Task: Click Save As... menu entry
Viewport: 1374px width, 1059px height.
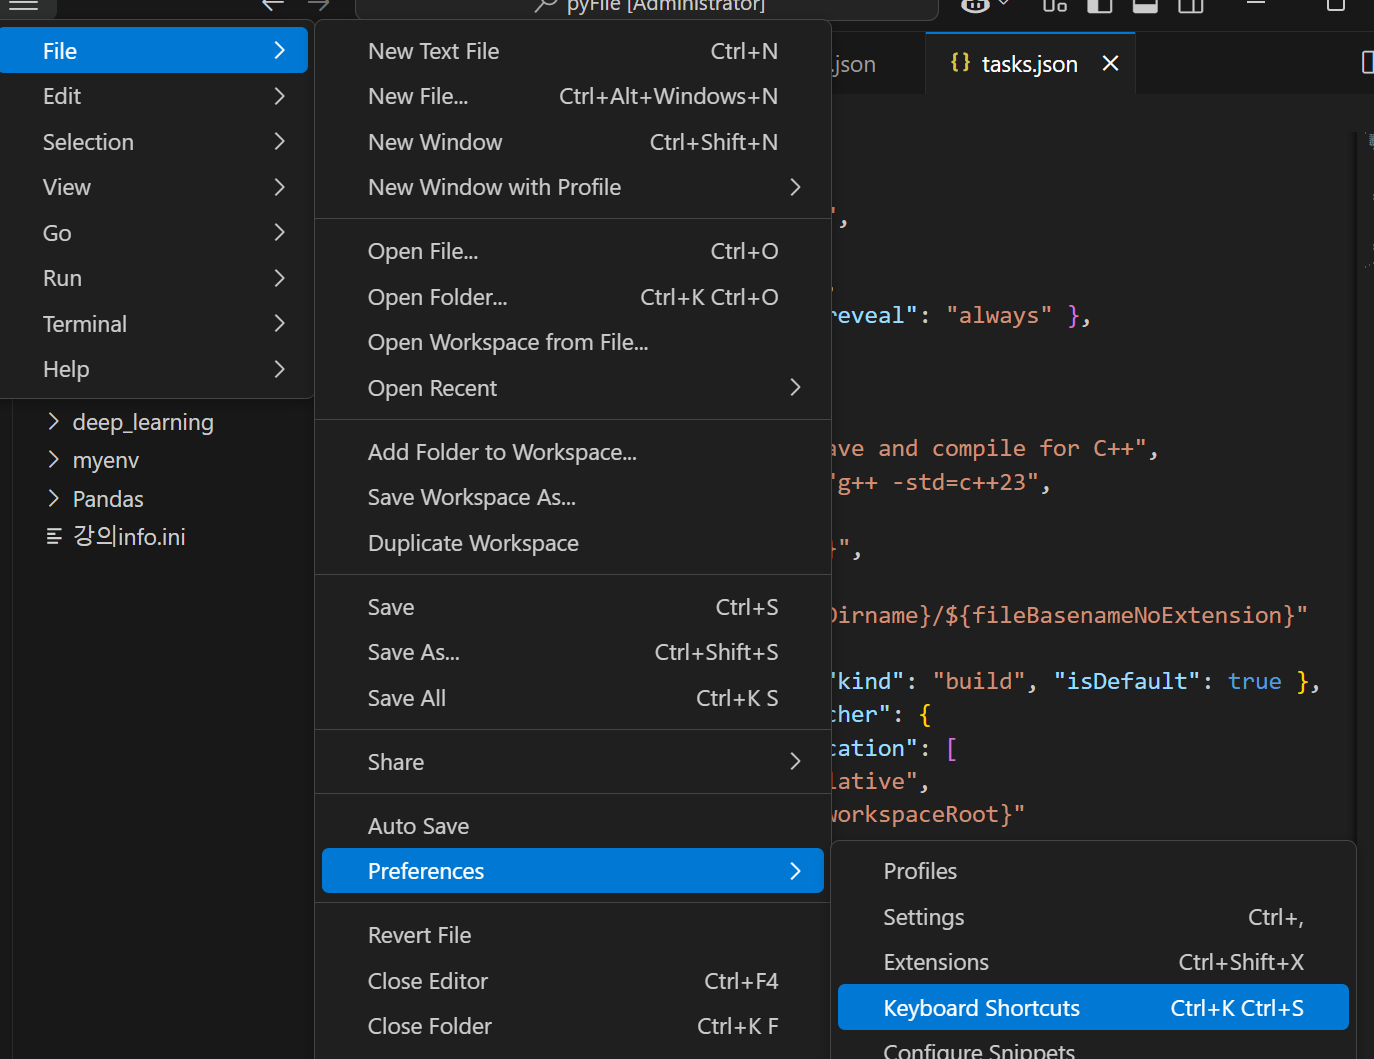Action: tap(573, 652)
